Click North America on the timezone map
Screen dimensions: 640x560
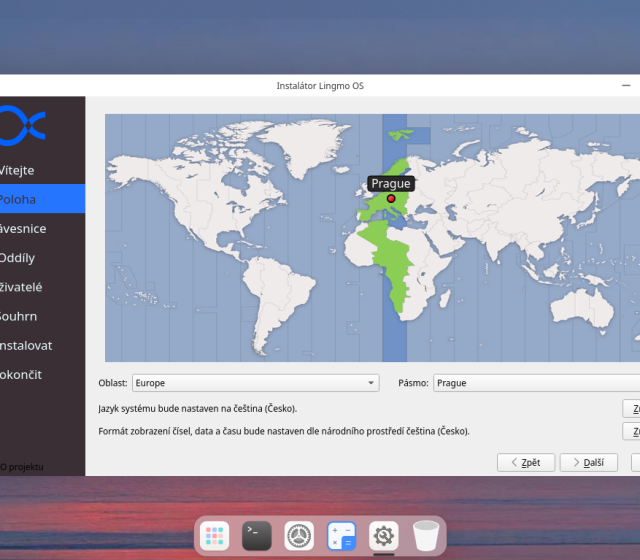click(x=200, y=190)
